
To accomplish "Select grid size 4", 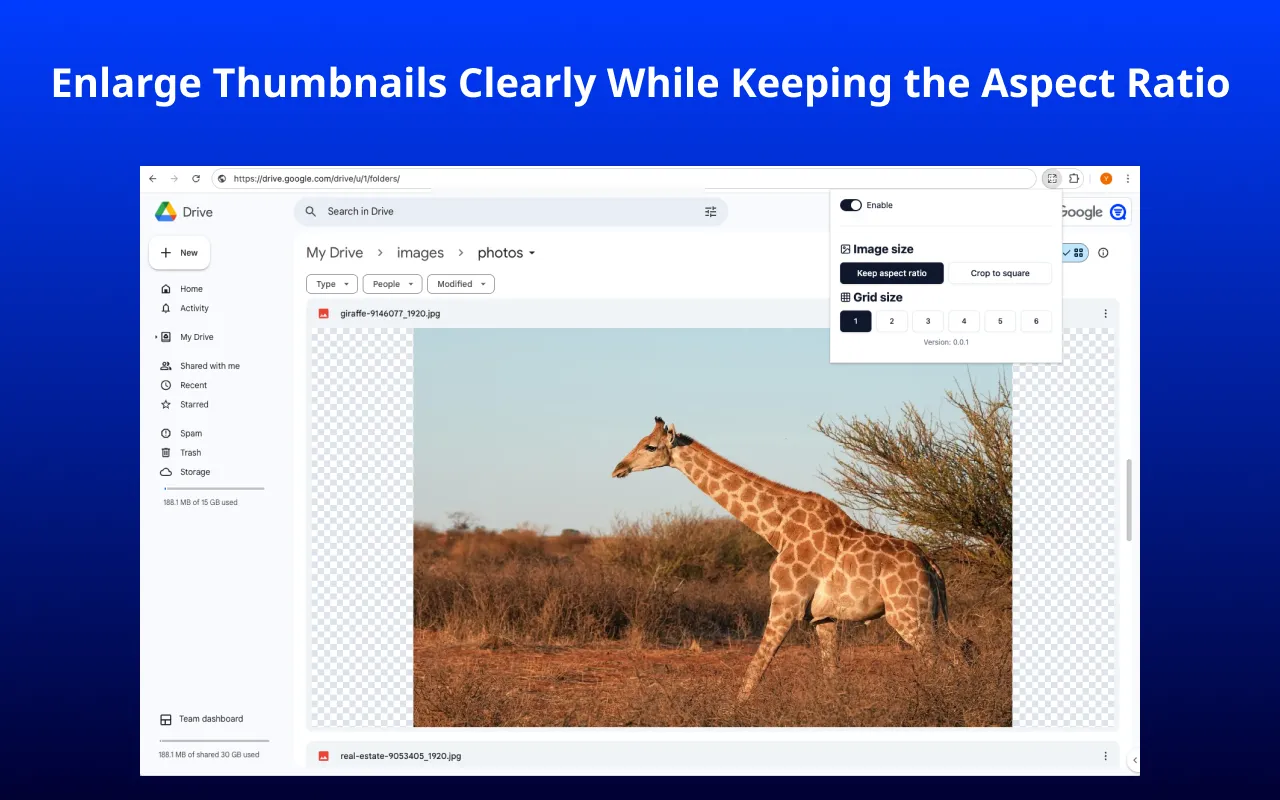I will tap(963, 320).
